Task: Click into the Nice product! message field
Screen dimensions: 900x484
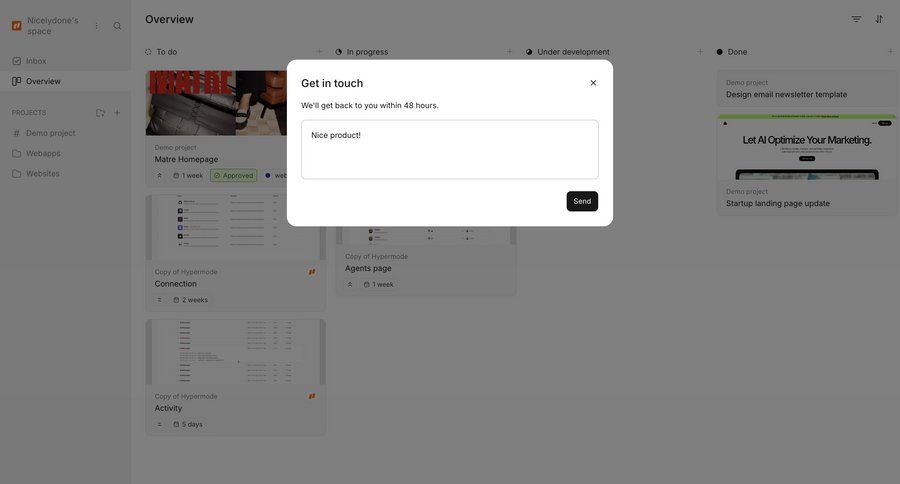Action: tap(449, 149)
